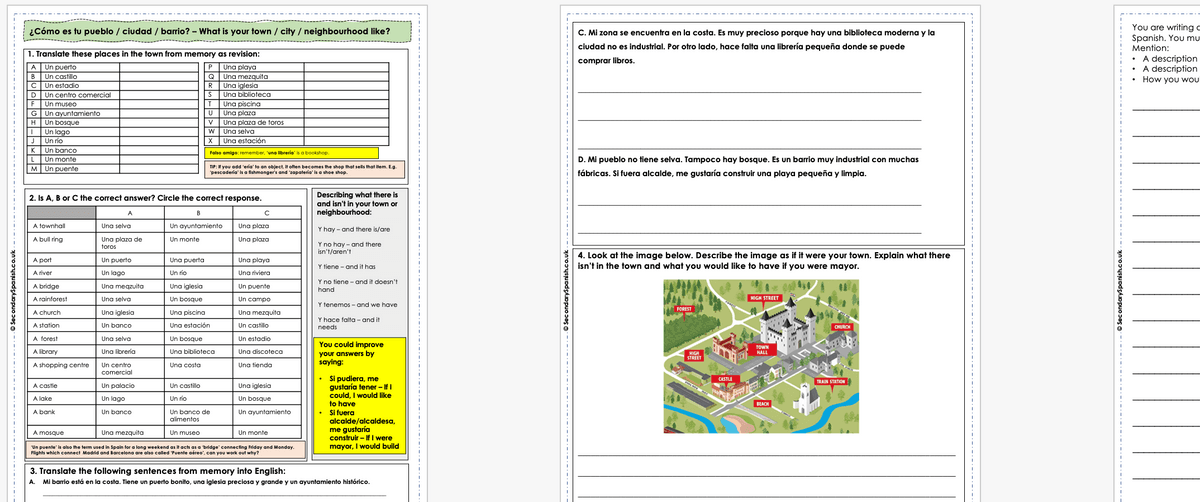1200x502 pixels.
Task: Click the 'FOREST' label on the map
Action: click(684, 310)
